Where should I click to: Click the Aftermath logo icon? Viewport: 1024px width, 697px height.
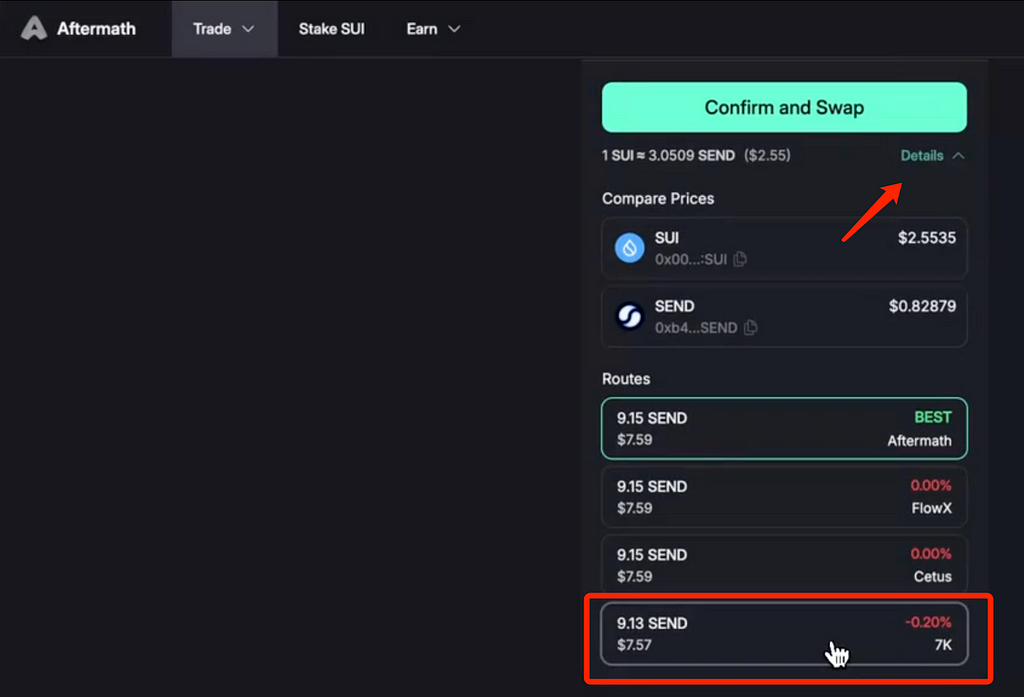[34, 29]
